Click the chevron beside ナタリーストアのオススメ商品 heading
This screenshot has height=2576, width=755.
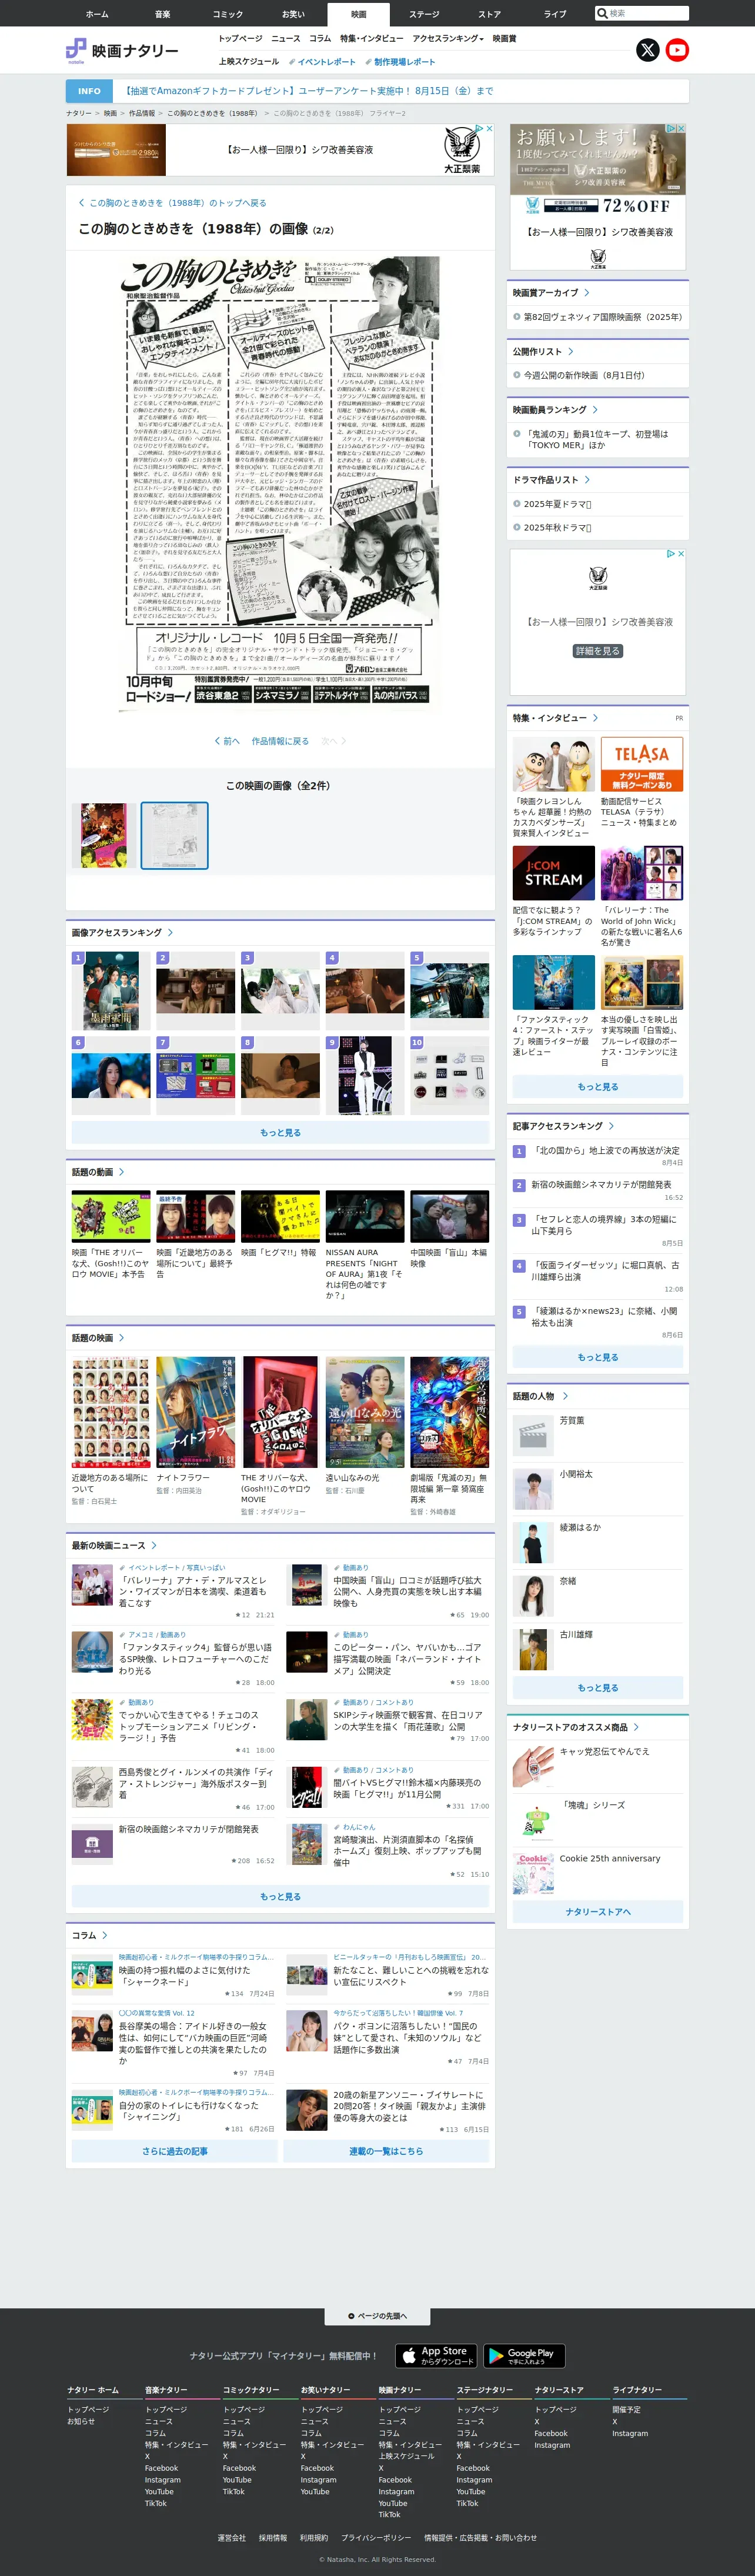point(636,1727)
